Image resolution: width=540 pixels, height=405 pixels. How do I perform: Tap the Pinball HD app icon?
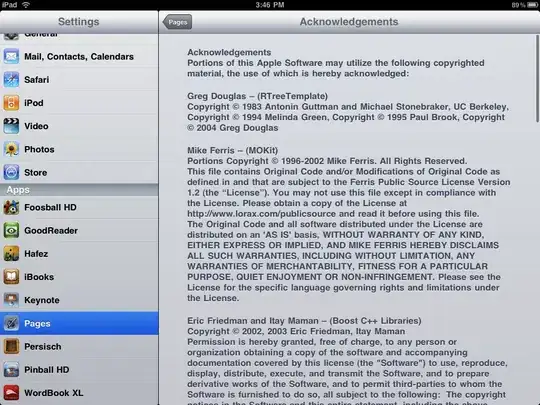click(x=11, y=370)
